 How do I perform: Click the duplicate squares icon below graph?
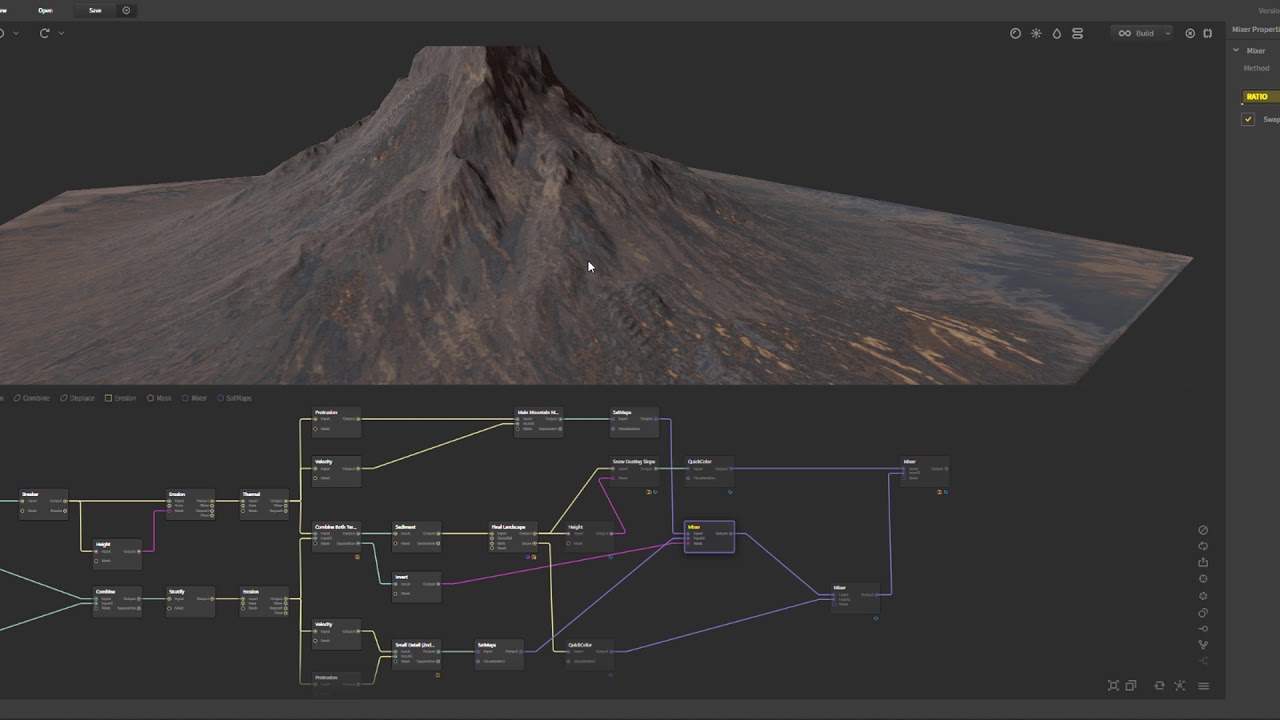click(x=1131, y=686)
